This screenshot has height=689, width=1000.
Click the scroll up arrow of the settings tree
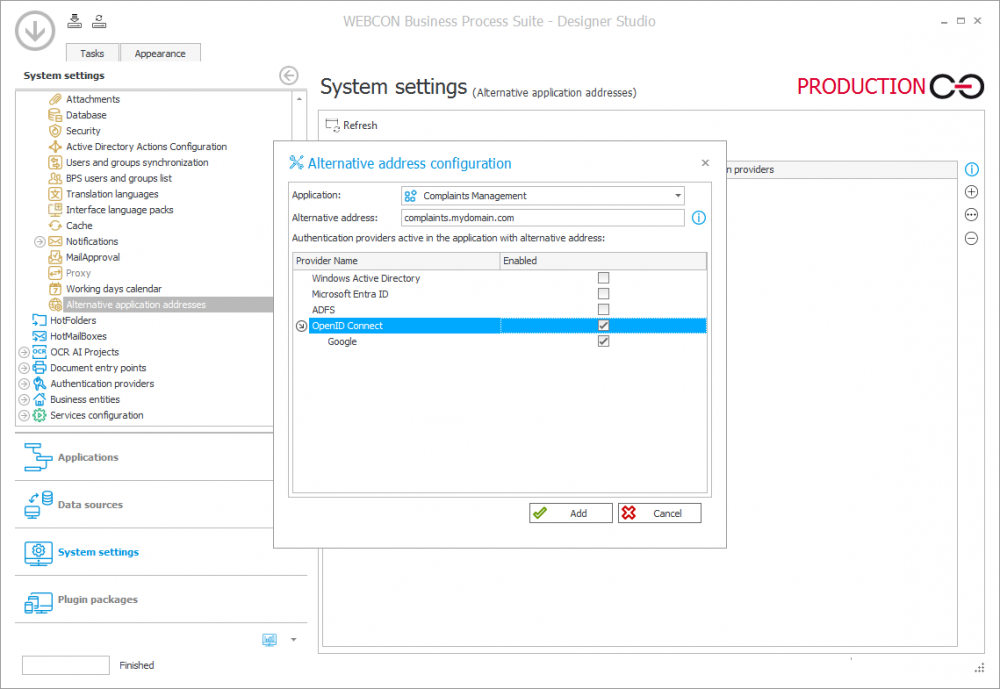coord(299,100)
